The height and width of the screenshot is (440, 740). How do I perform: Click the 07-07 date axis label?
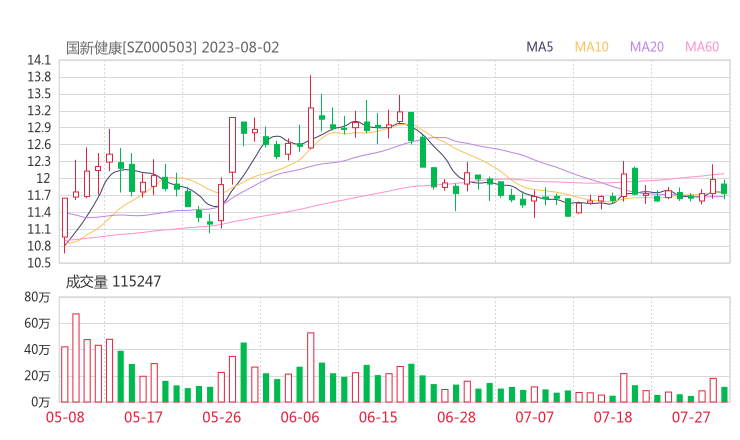[534, 417]
